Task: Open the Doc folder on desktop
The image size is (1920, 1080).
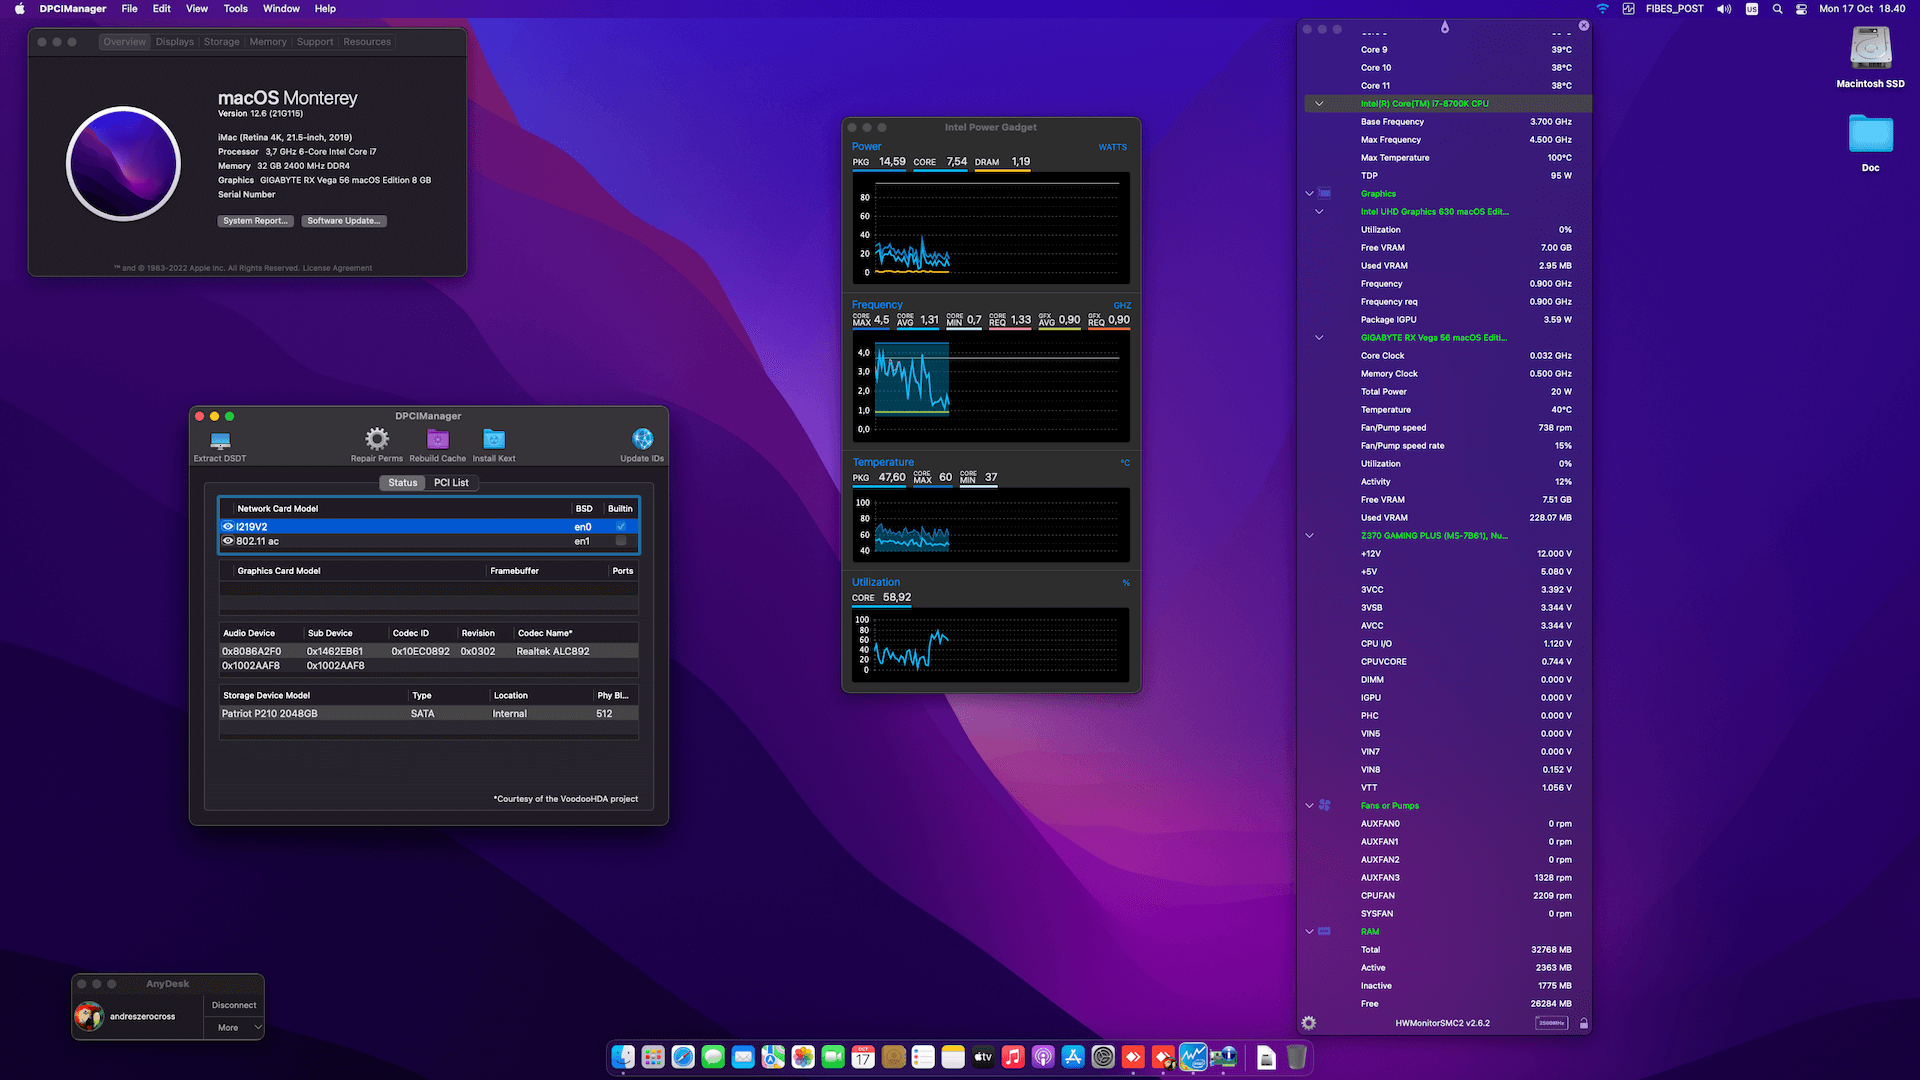Action: (1870, 133)
